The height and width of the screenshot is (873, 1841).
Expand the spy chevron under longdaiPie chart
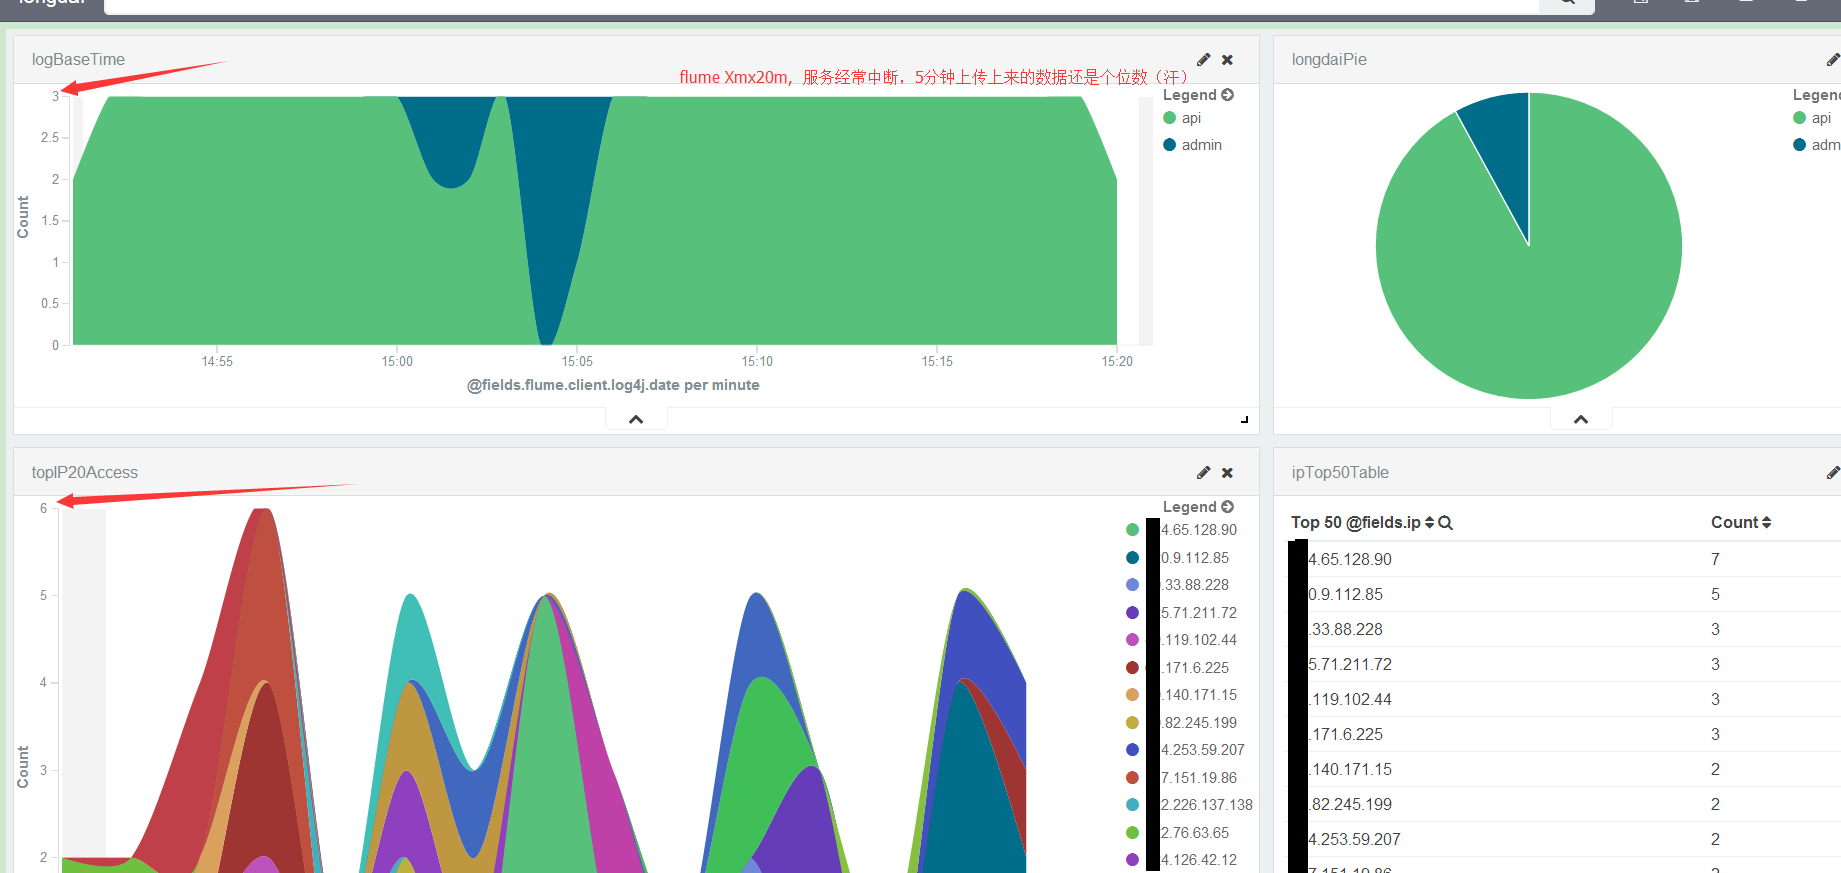coord(1581,419)
